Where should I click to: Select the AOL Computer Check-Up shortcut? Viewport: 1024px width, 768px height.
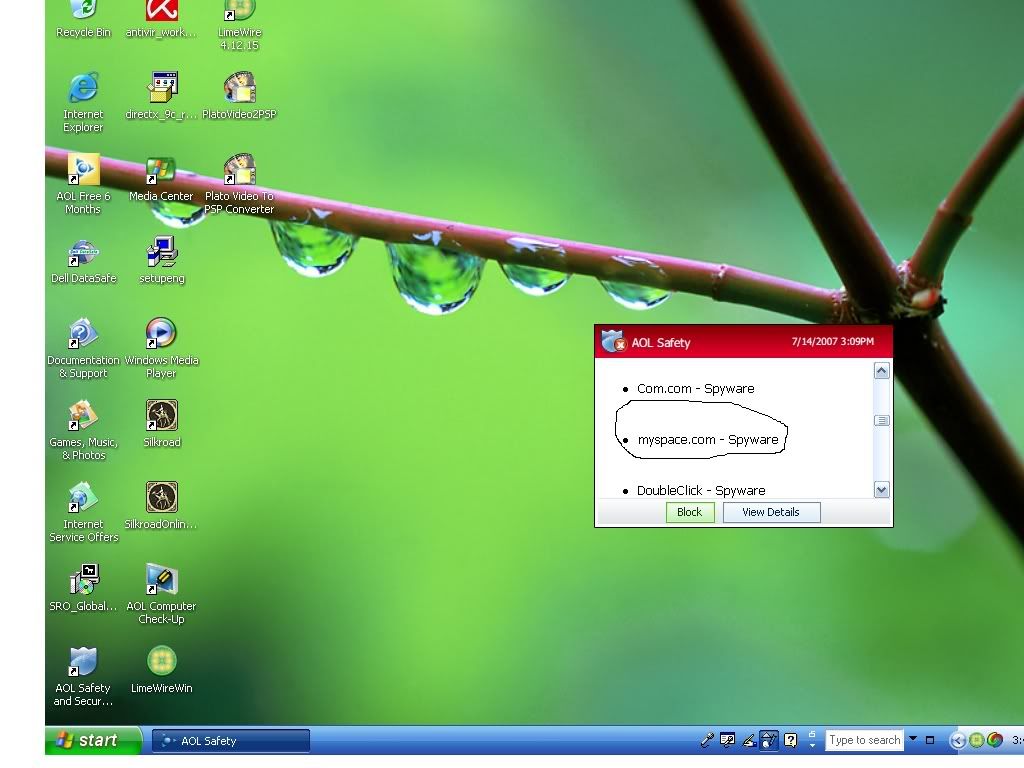click(x=161, y=580)
